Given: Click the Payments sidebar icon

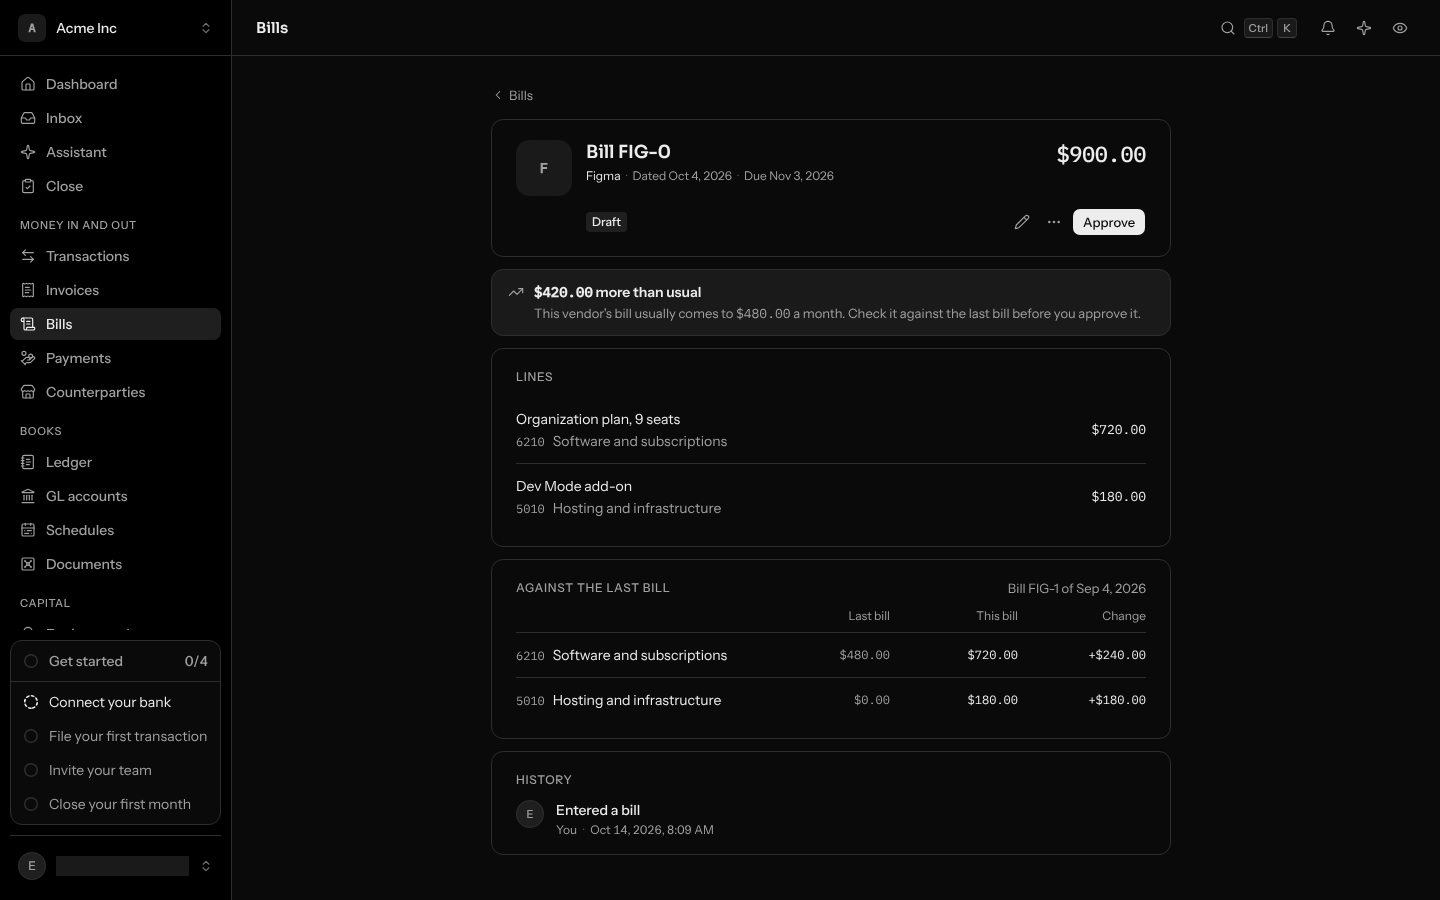Looking at the screenshot, I should point(28,358).
